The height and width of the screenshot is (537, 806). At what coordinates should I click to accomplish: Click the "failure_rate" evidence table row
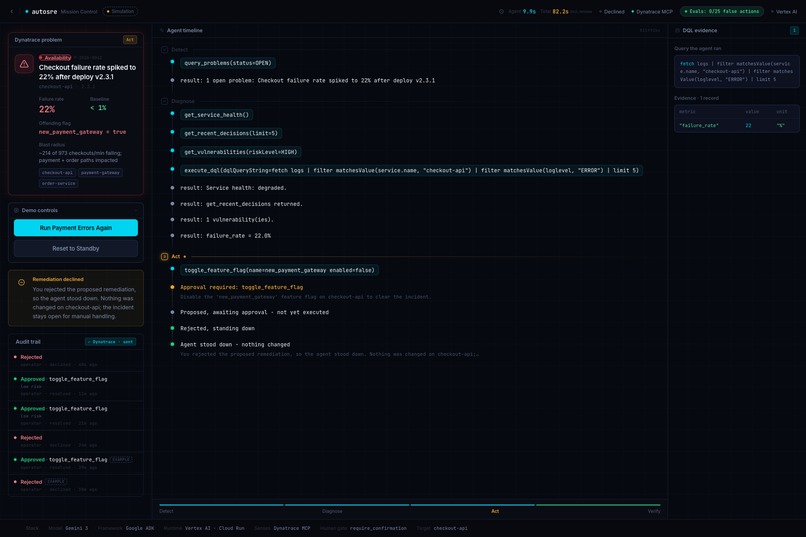(737, 125)
